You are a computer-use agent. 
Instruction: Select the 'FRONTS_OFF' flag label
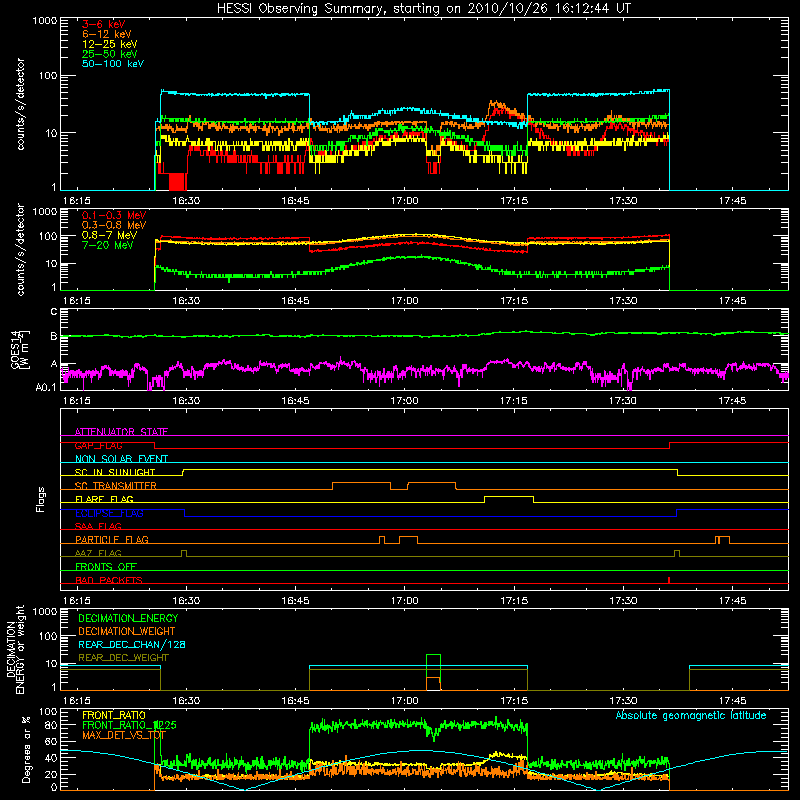pos(106,566)
